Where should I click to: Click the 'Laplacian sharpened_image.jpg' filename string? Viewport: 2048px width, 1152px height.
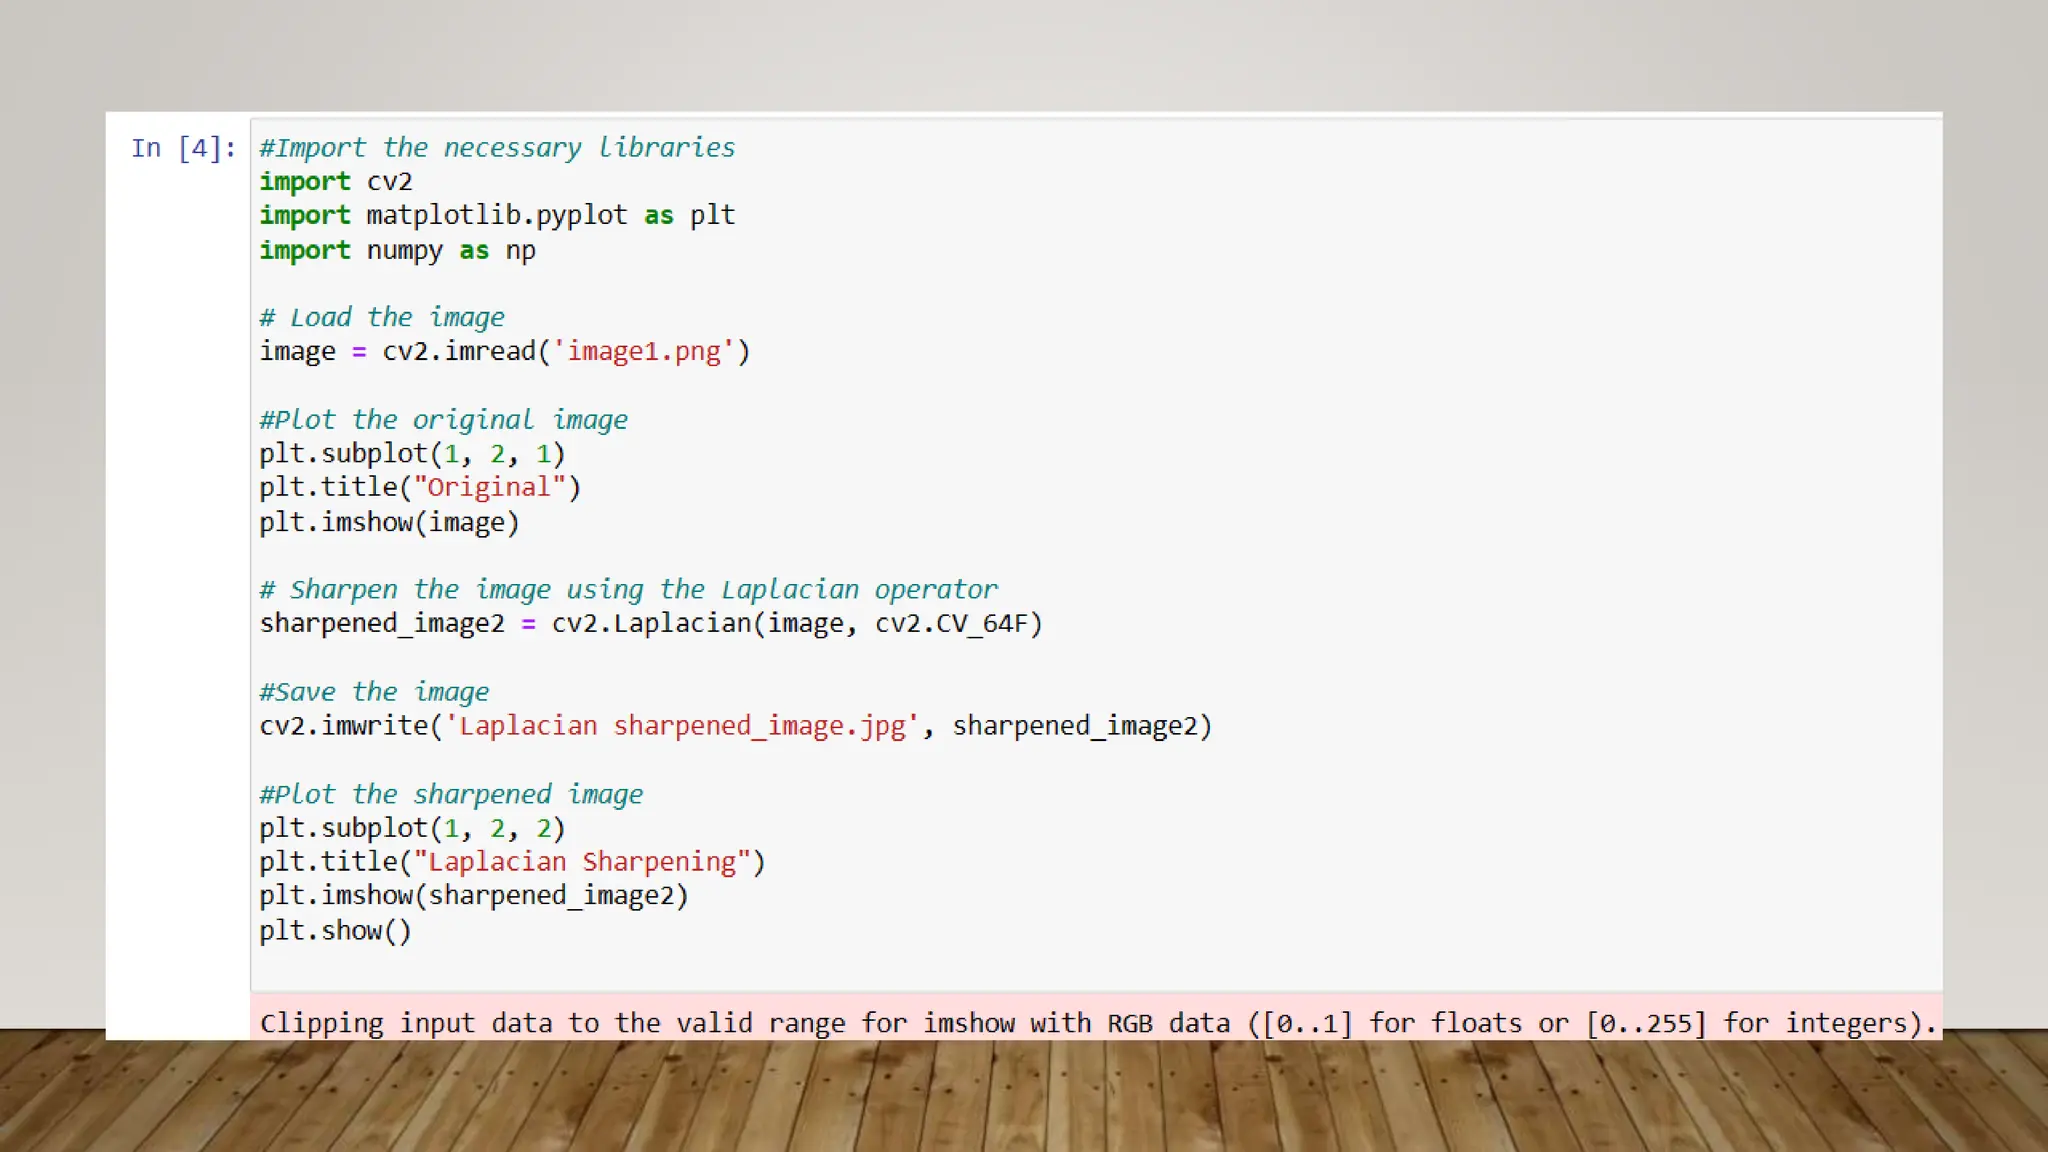coord(682,726)
